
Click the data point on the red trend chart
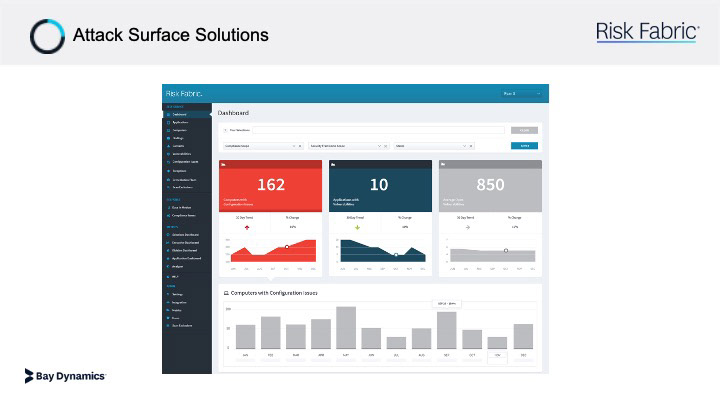tap(287, 247)
